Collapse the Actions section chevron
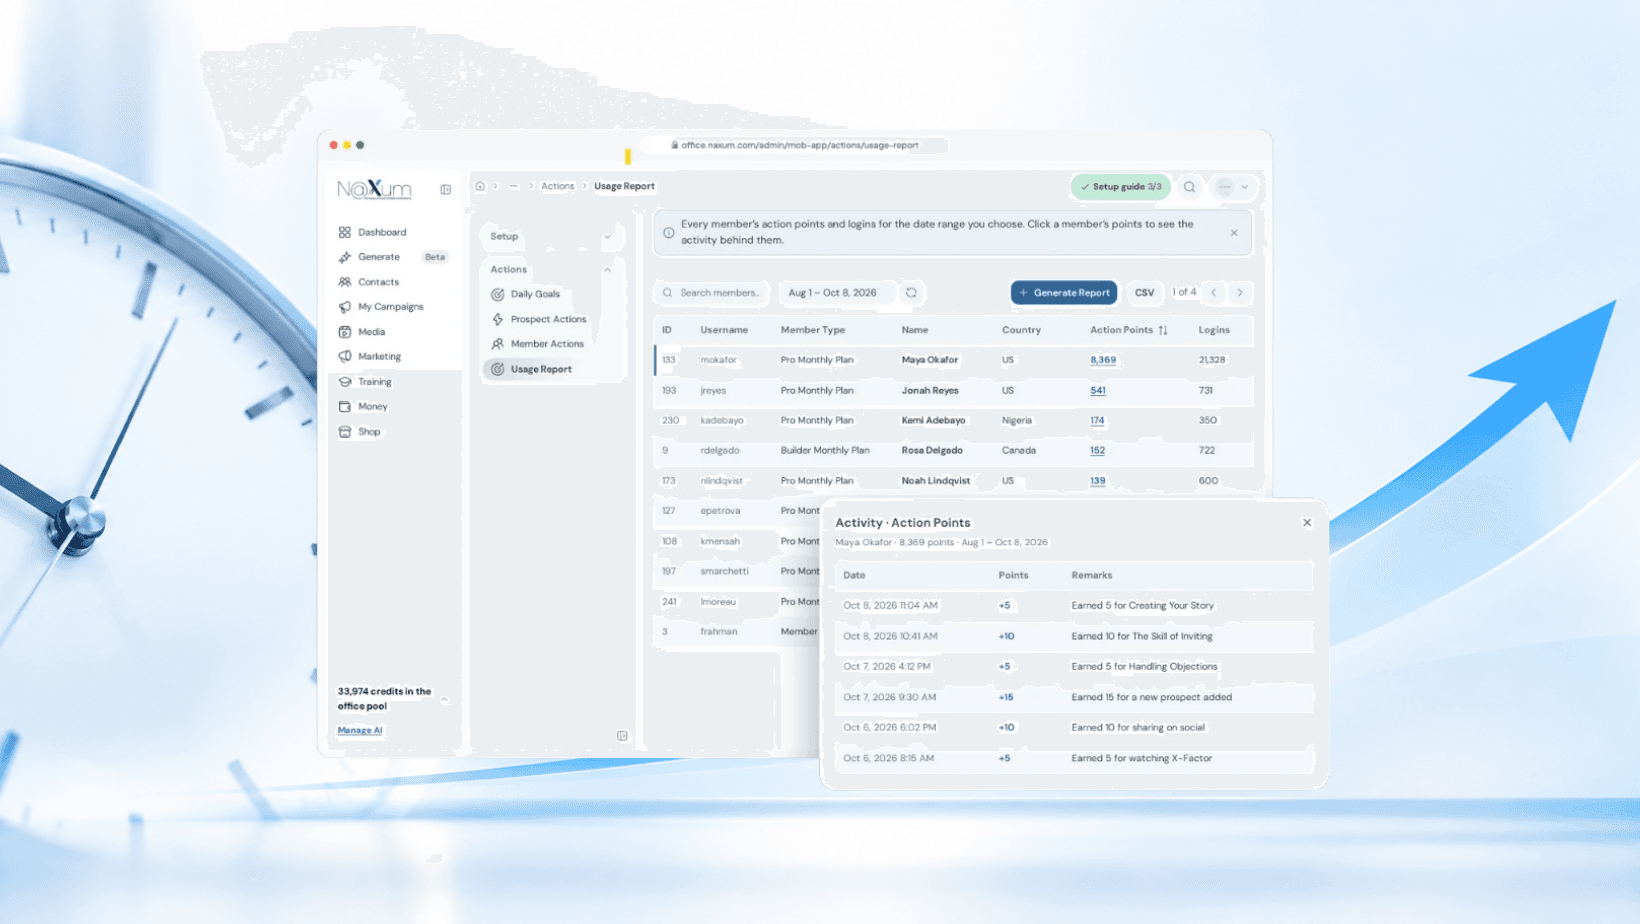 point(607,270)
